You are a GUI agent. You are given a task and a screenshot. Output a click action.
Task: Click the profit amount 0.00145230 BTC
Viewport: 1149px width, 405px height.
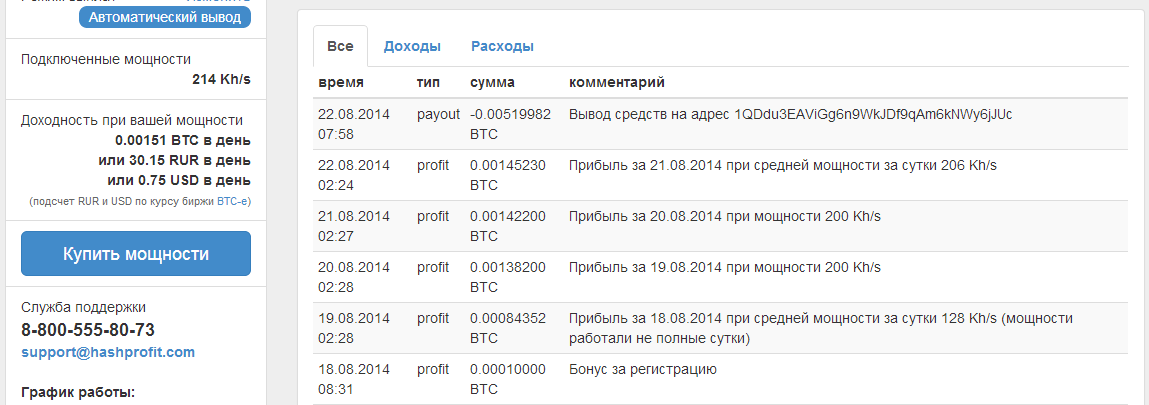tap(508, 174)
